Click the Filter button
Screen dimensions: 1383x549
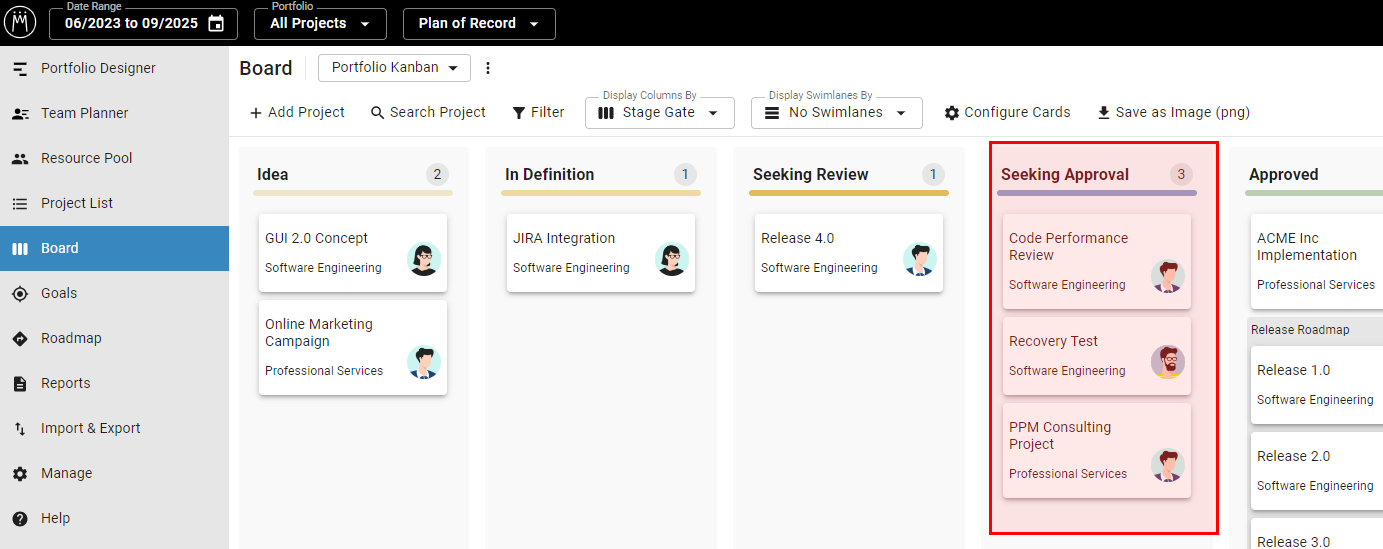[538, 113]
